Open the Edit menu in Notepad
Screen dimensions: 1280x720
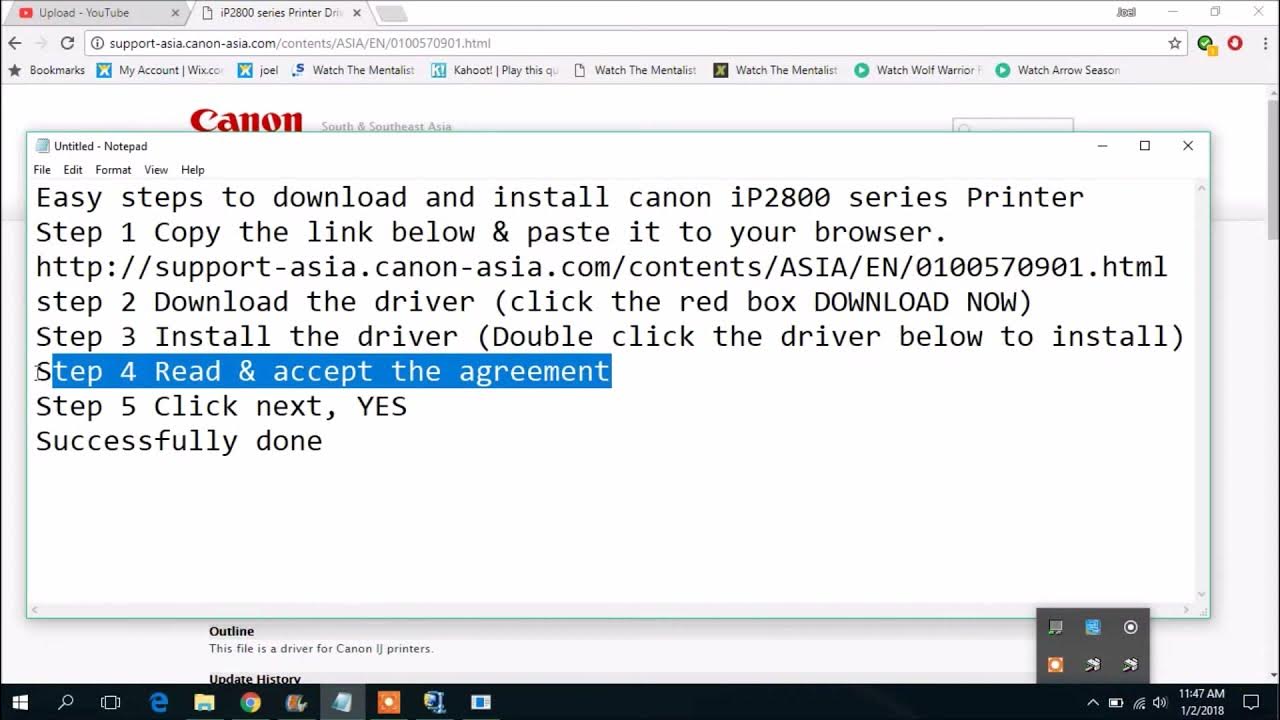pyautogui.click(x=73, y=170)
